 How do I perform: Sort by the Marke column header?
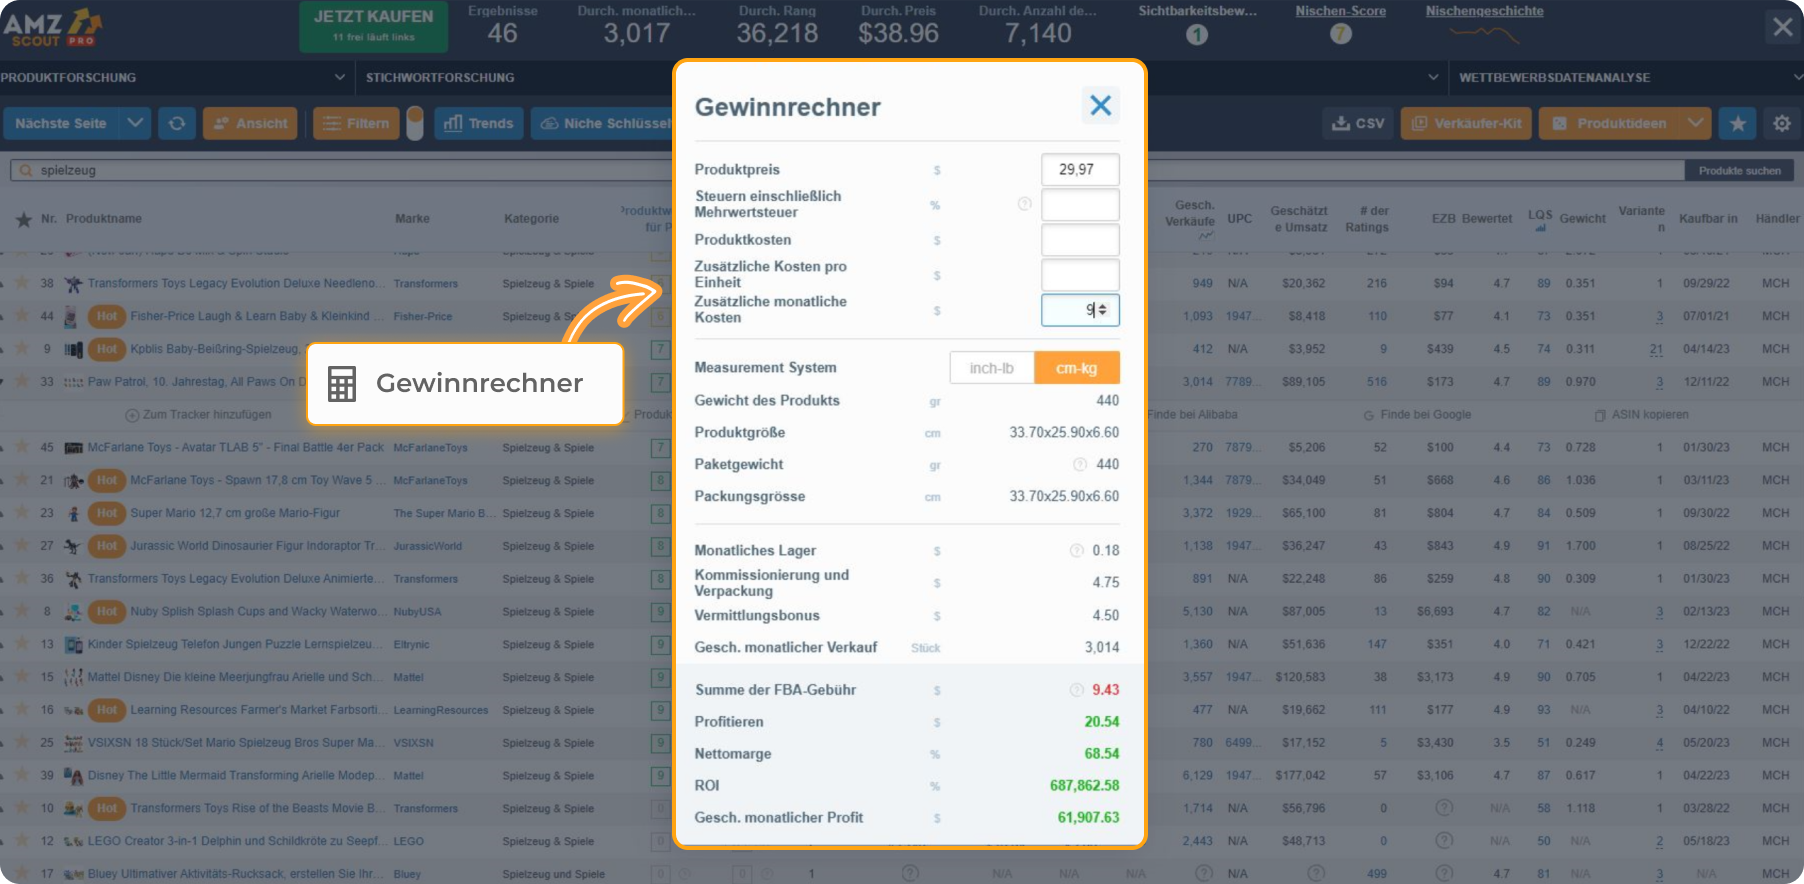412,219
